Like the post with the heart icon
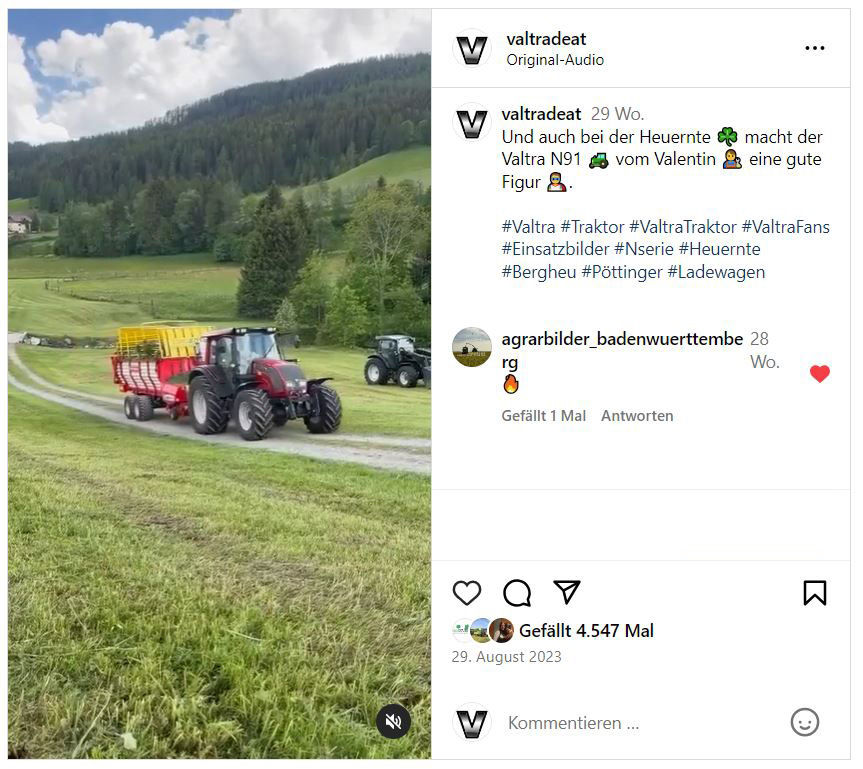This screenshot has height=769, width=863. [x=467, y=593]
